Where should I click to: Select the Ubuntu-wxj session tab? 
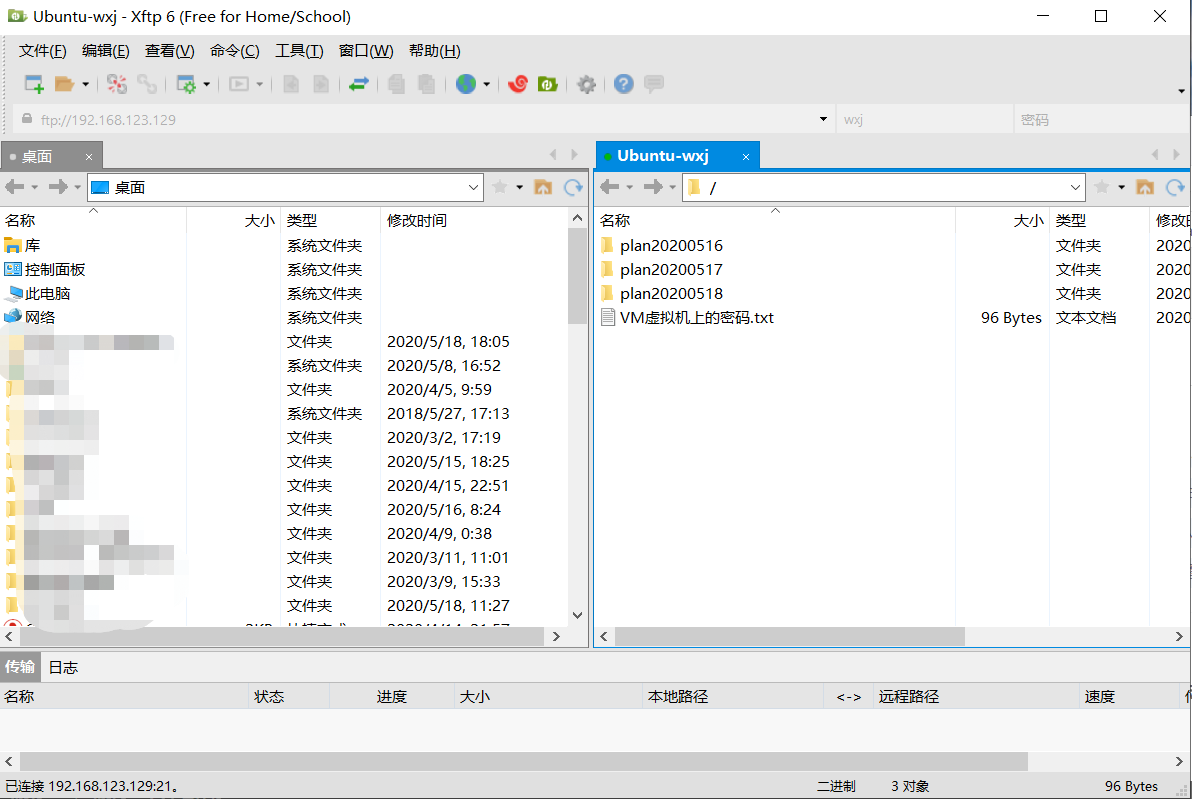coord(663,156)
